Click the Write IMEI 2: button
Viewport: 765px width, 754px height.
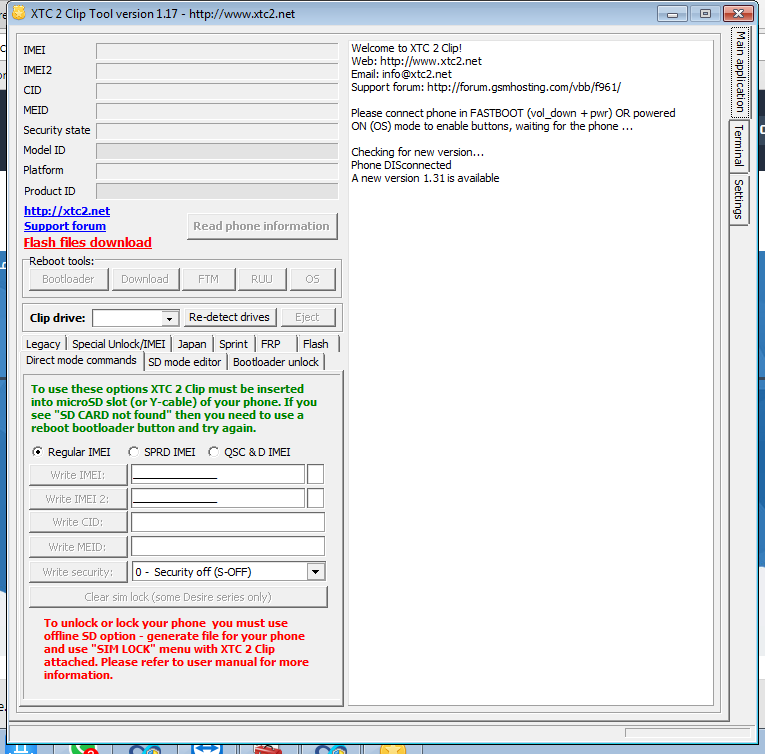click(78, 499)
